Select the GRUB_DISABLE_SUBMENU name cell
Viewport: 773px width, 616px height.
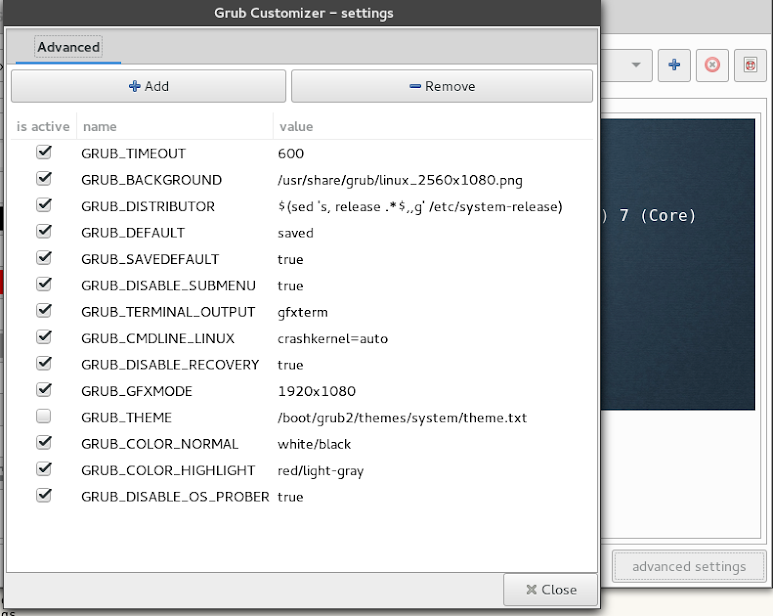[168, 286]
